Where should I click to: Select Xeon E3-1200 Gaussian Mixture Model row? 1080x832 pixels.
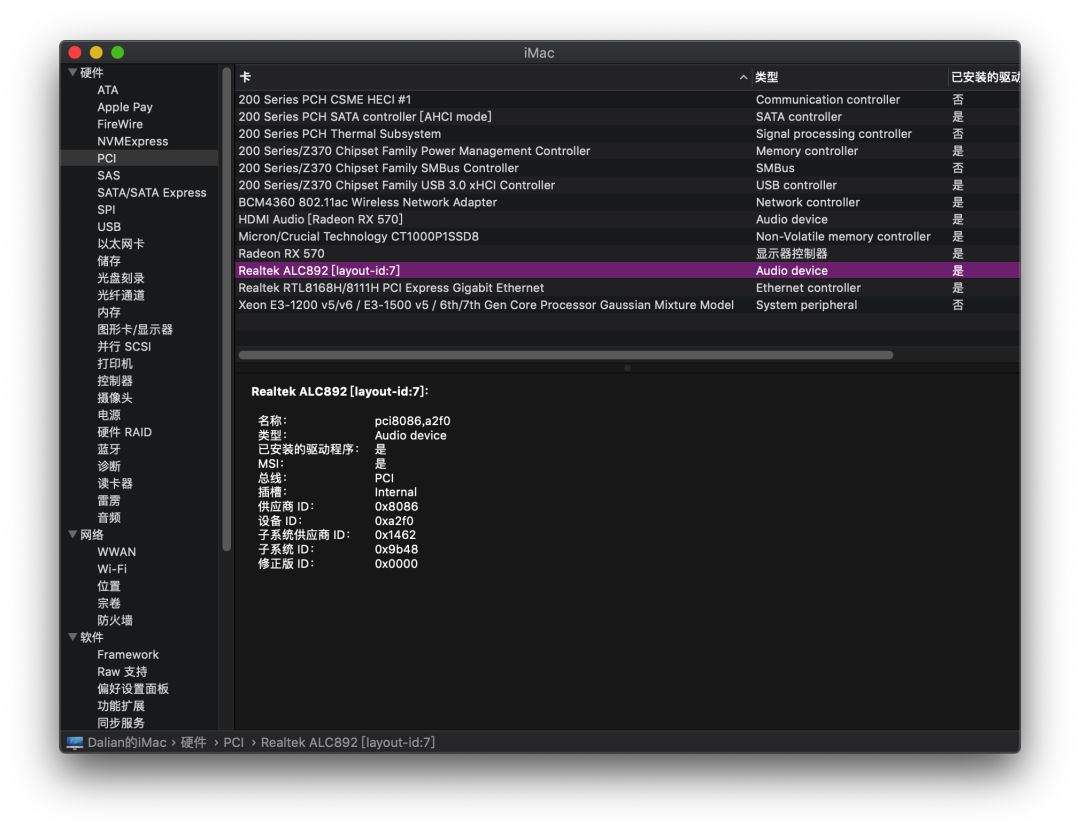627,305
